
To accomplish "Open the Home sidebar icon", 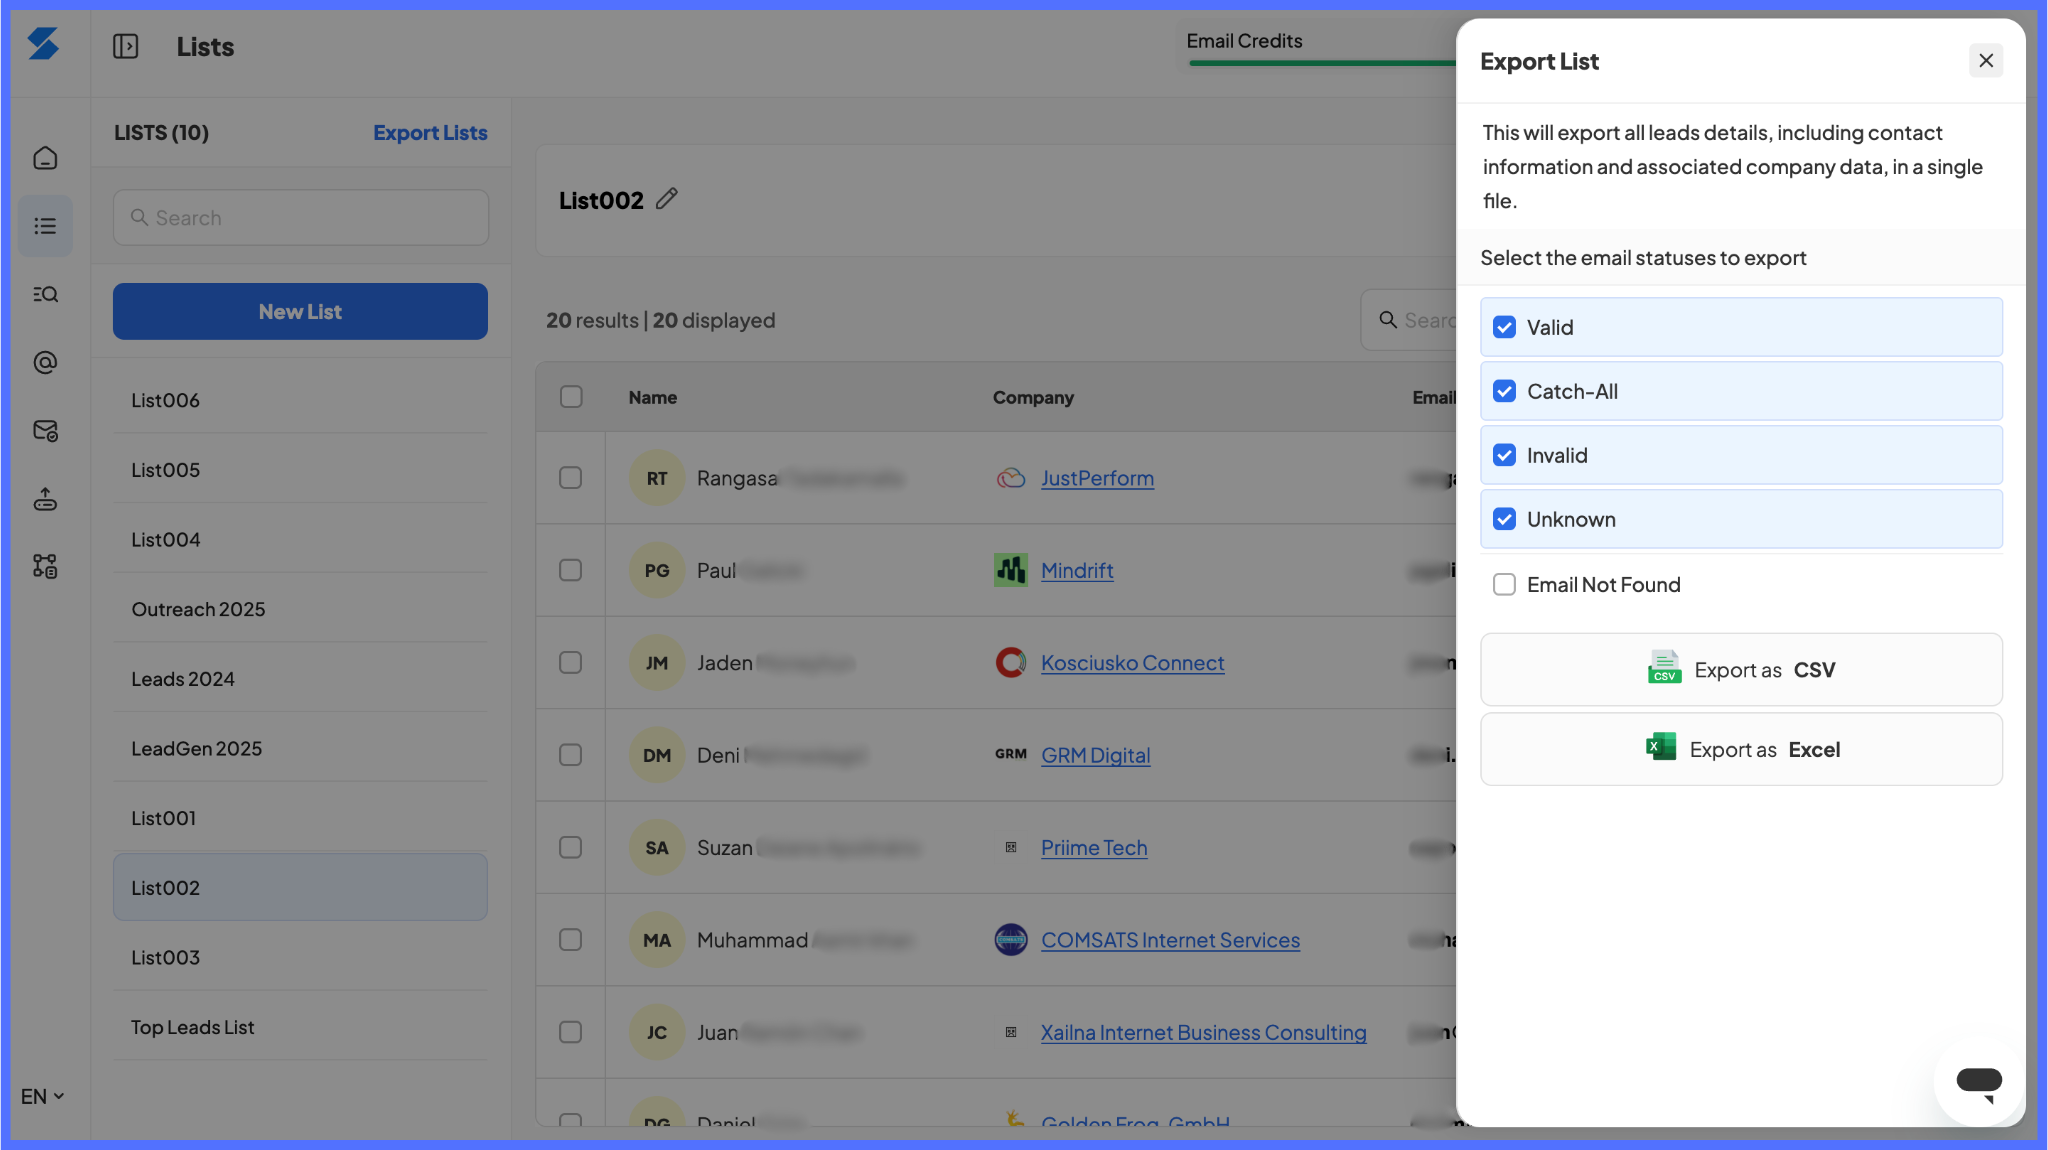I will 45,158.
